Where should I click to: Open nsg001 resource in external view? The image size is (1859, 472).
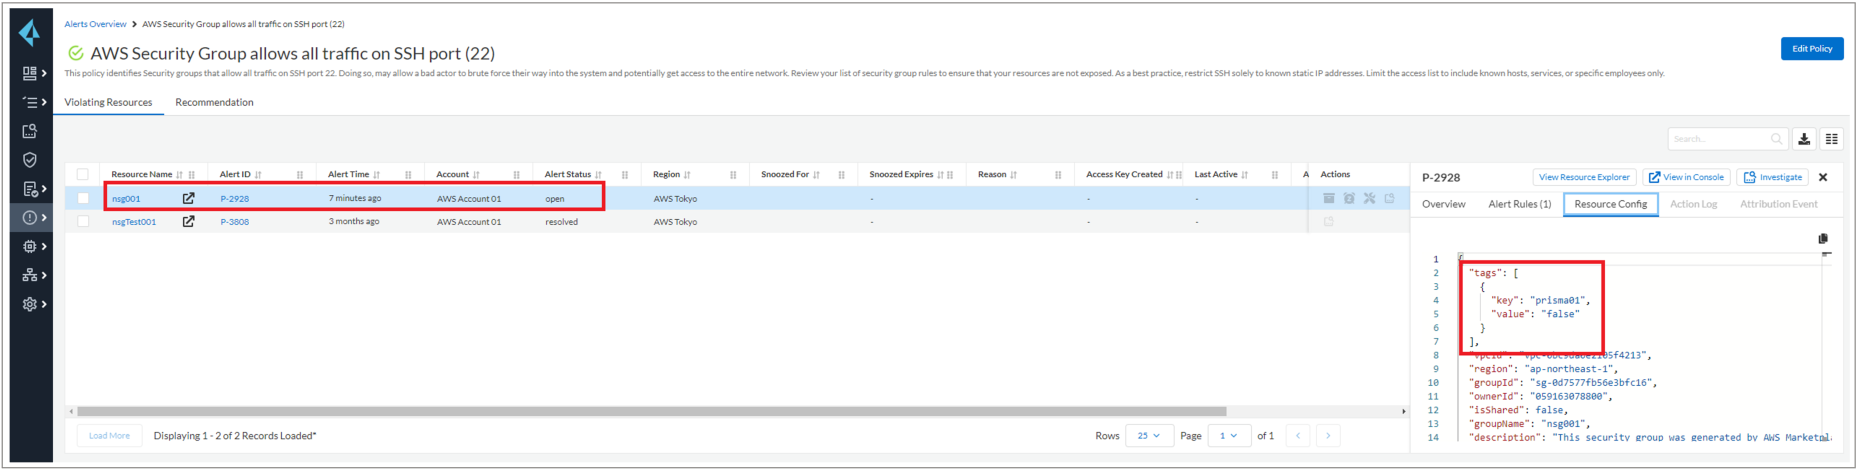188,198
